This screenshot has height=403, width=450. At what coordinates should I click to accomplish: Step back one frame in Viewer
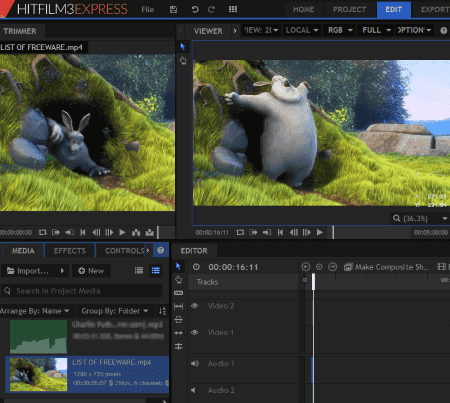coord(294,232)
